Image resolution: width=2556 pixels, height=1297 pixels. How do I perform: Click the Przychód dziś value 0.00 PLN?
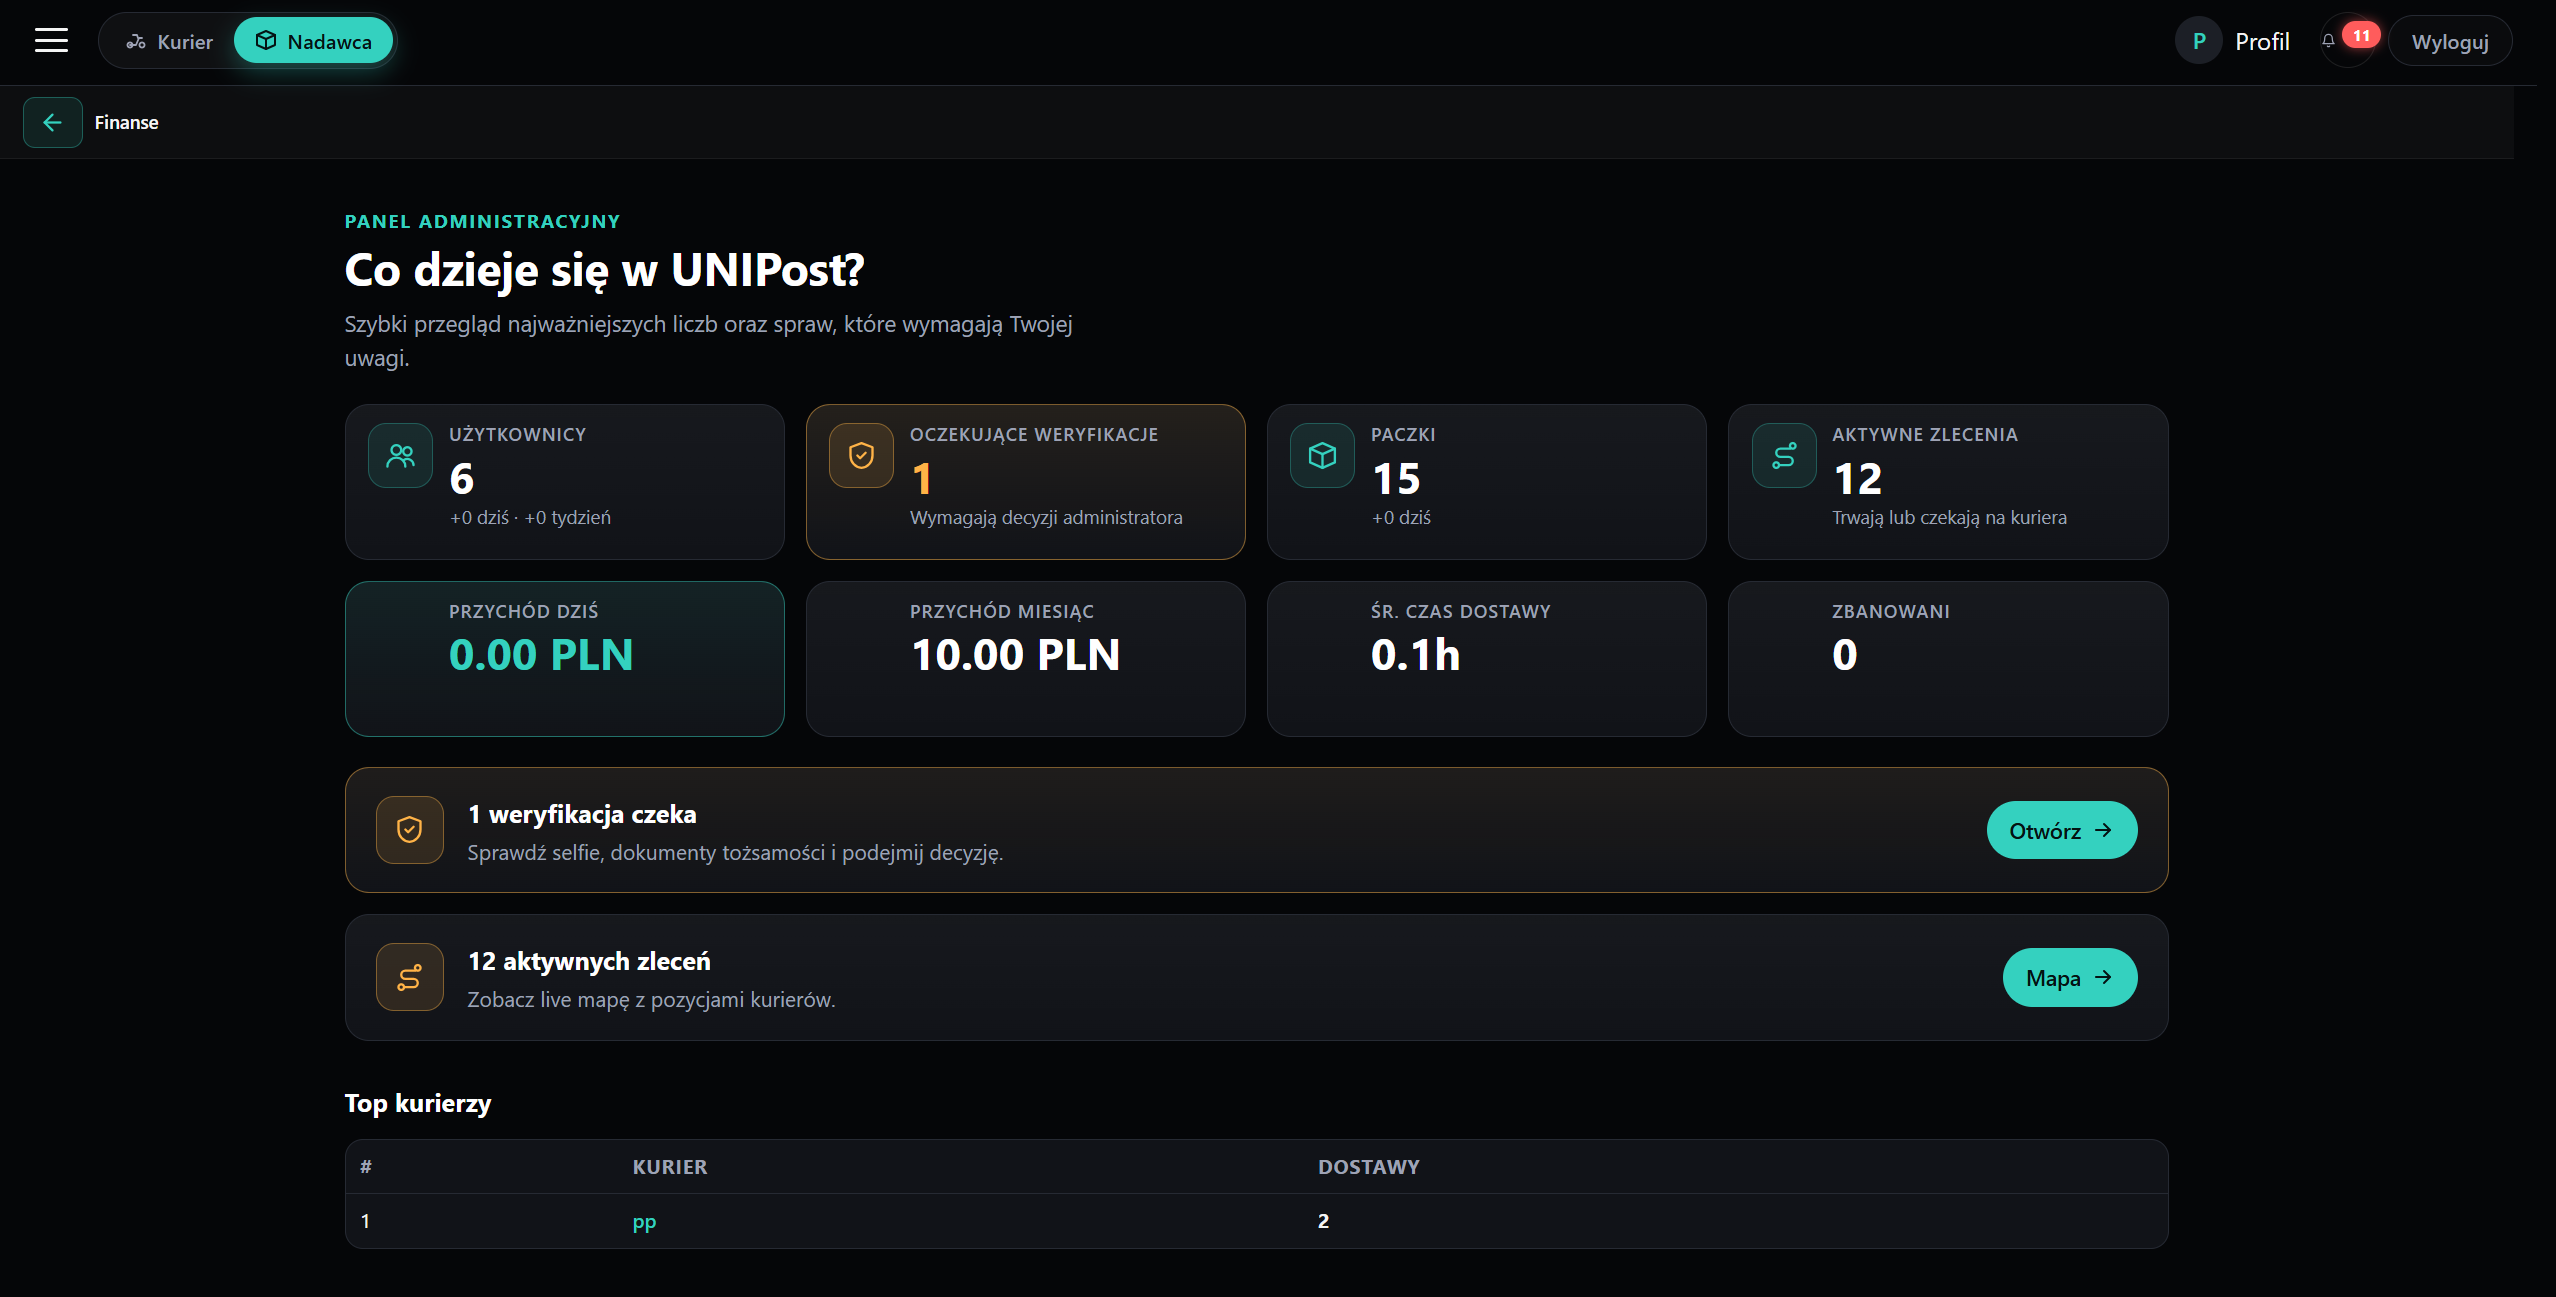point(541,655)
